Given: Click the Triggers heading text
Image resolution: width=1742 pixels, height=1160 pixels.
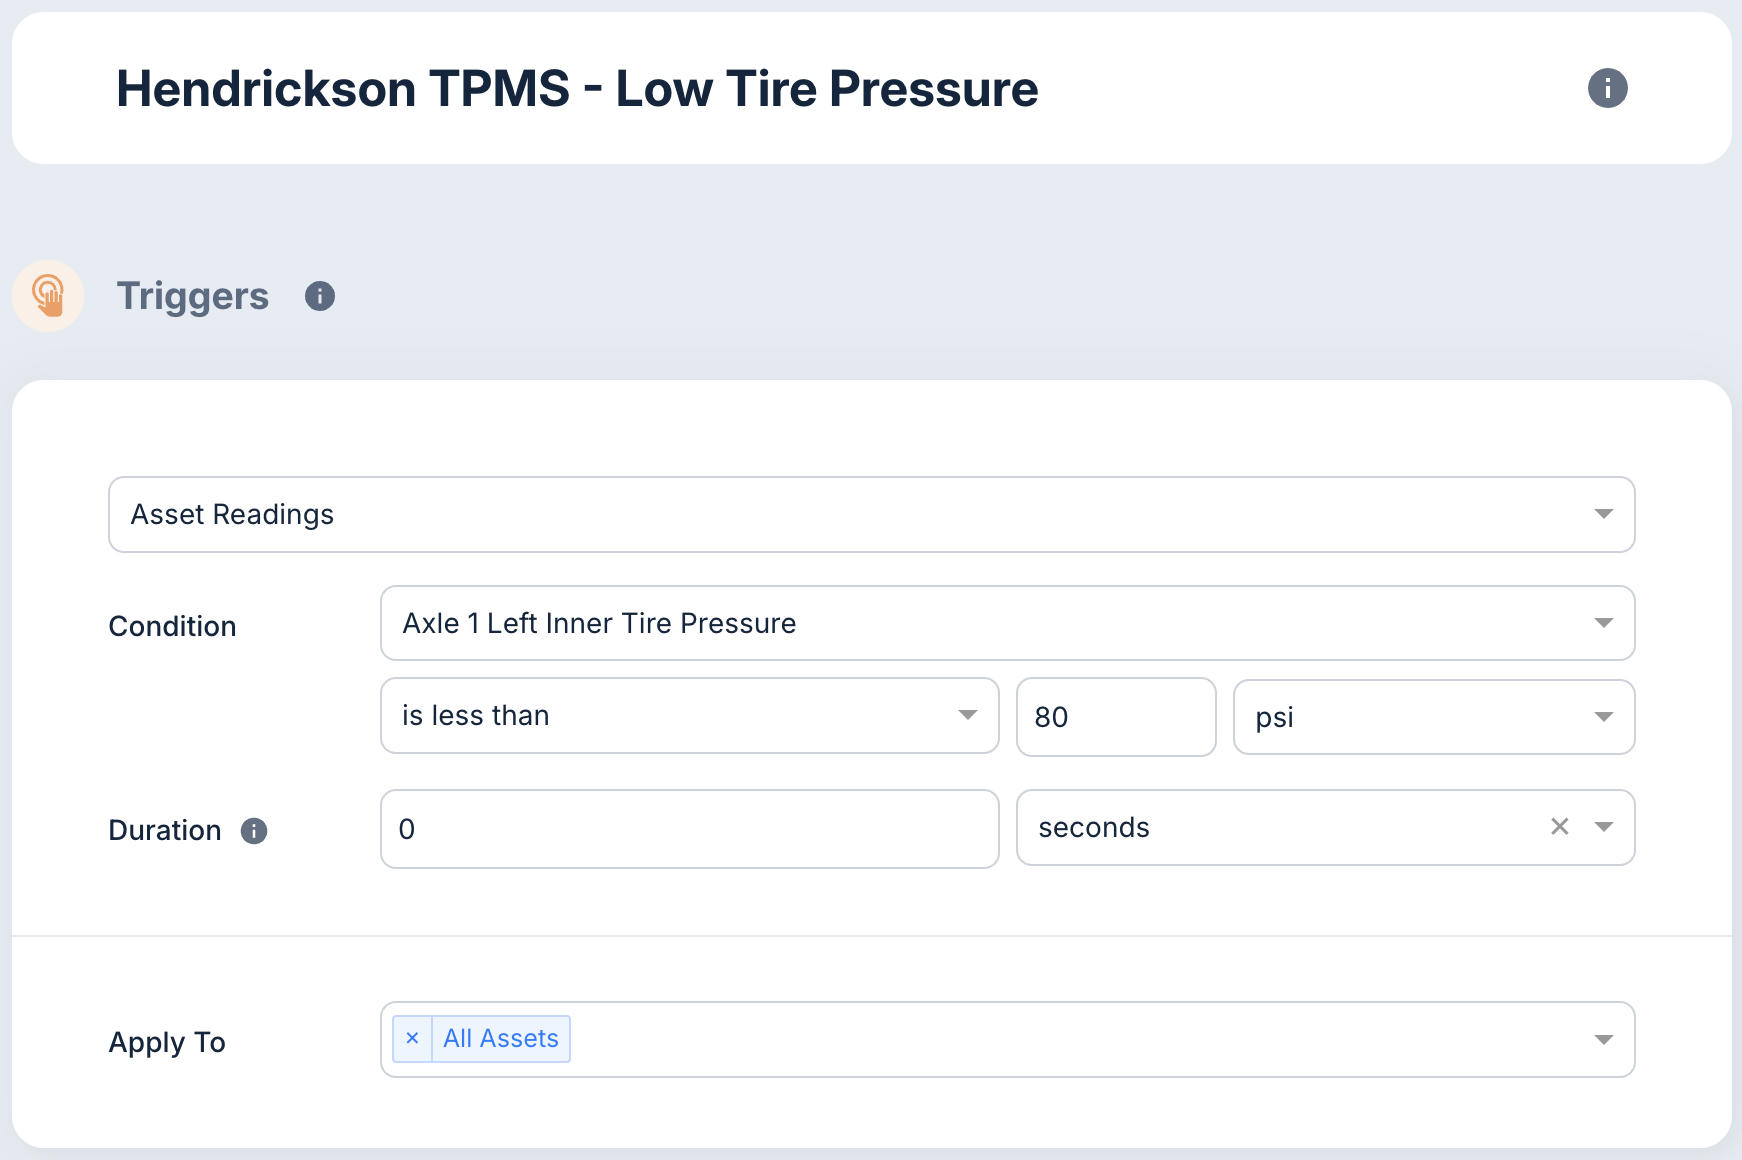Looking at the screenshot, I should 193,295.
